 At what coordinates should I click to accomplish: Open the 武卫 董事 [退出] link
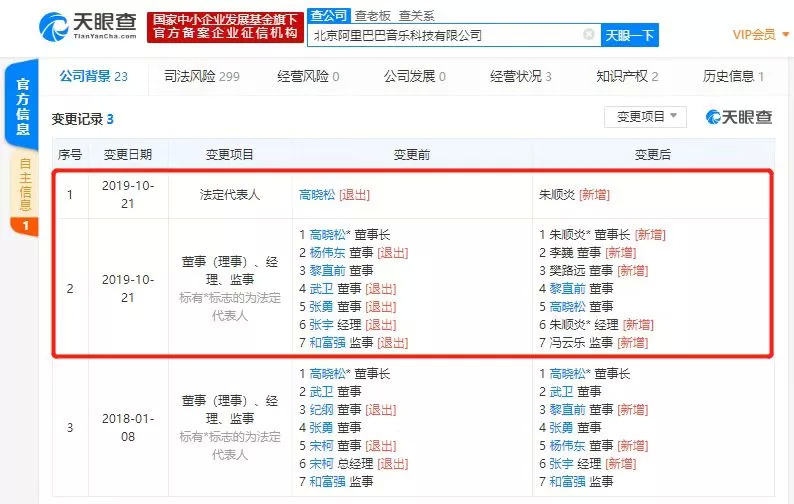coord(352,289)
